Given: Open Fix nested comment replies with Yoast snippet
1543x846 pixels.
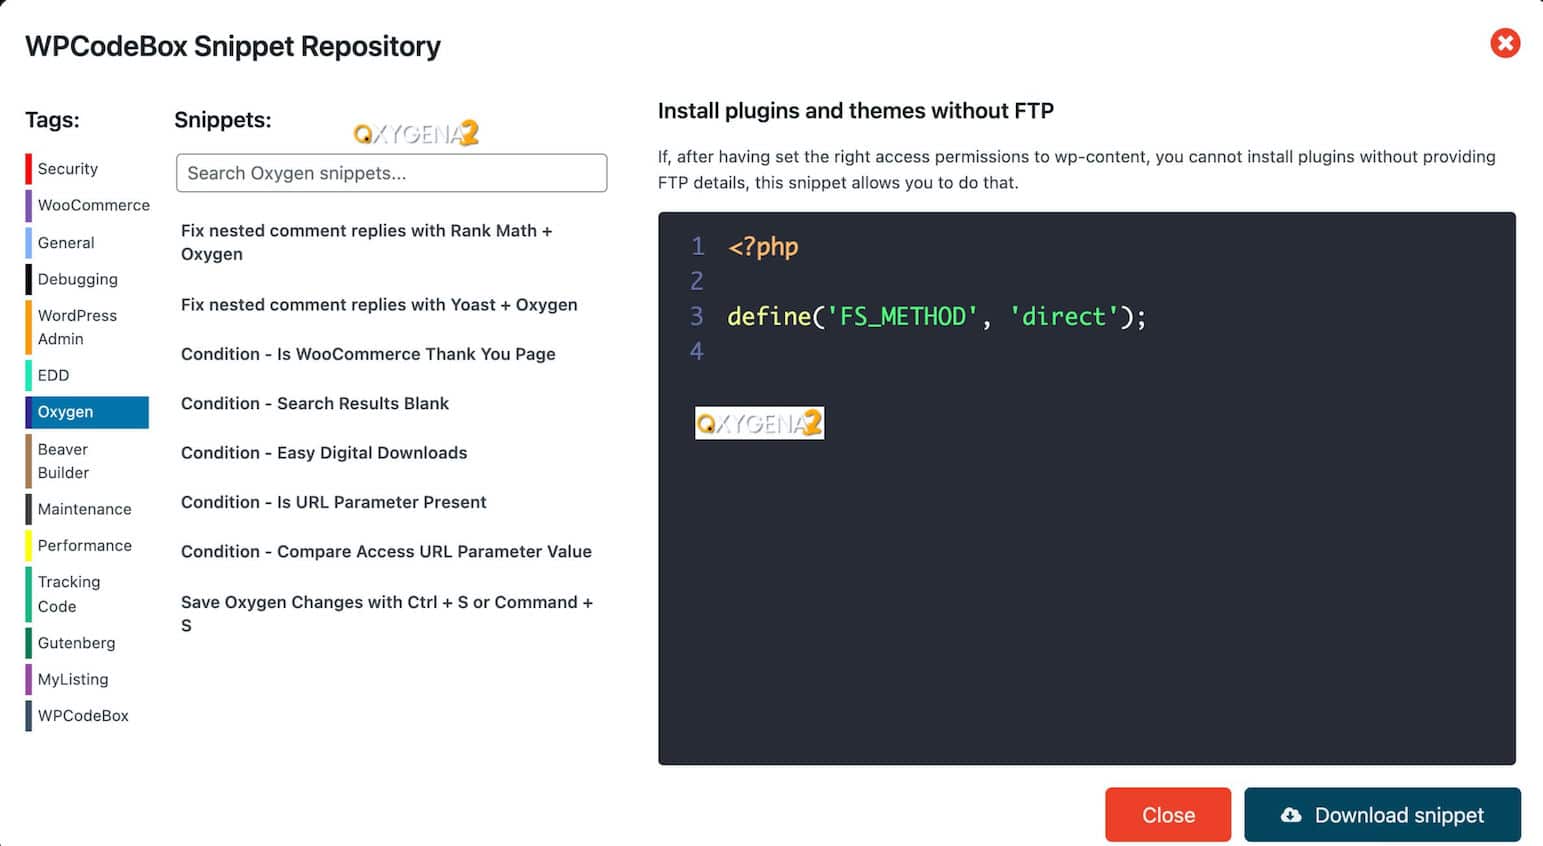Looking at the screenshot, I should pos(379,305).
